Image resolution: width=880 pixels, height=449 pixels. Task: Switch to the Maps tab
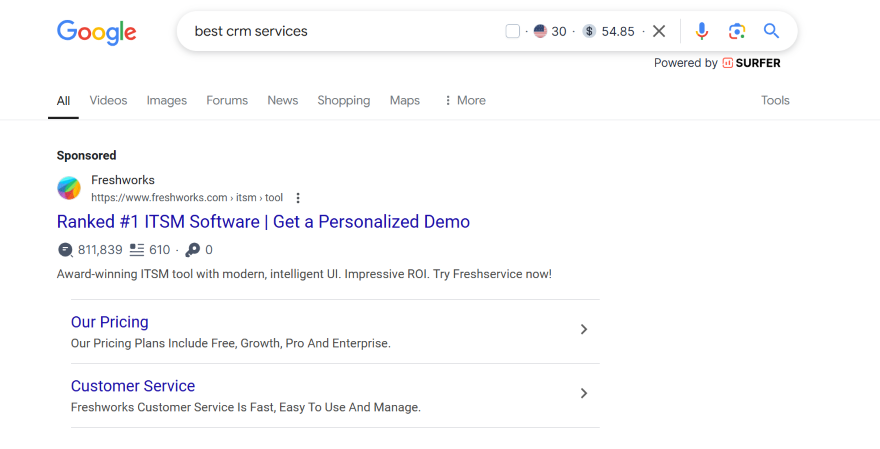405,100
